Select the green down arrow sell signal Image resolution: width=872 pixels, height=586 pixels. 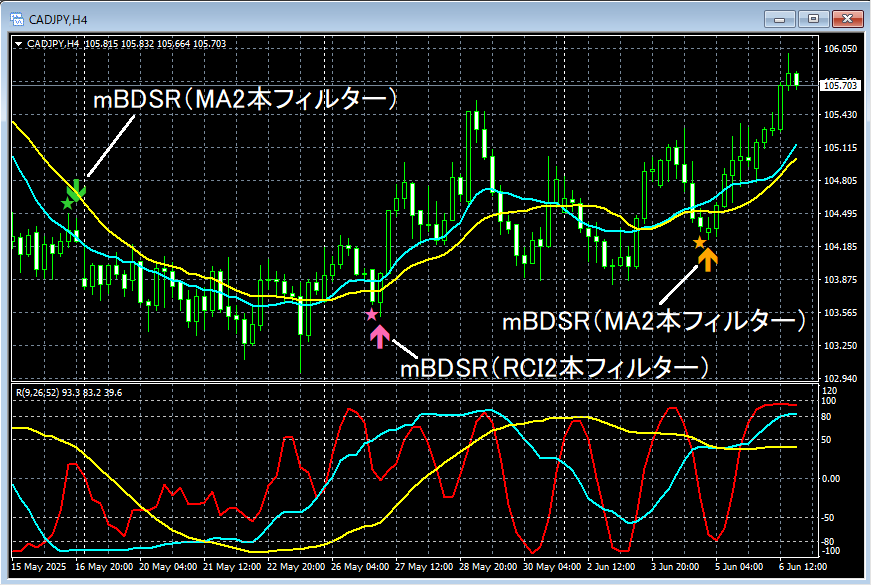(77, 190)
